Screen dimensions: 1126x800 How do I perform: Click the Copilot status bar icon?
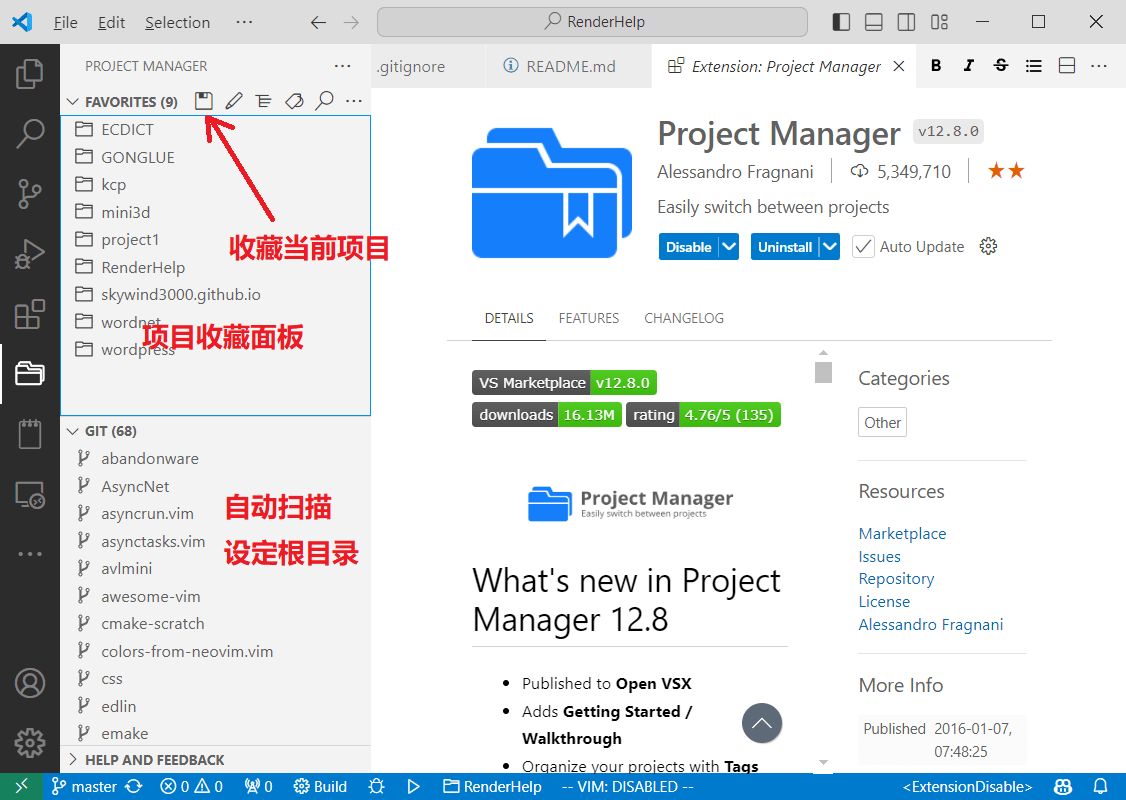[1064, 786]
